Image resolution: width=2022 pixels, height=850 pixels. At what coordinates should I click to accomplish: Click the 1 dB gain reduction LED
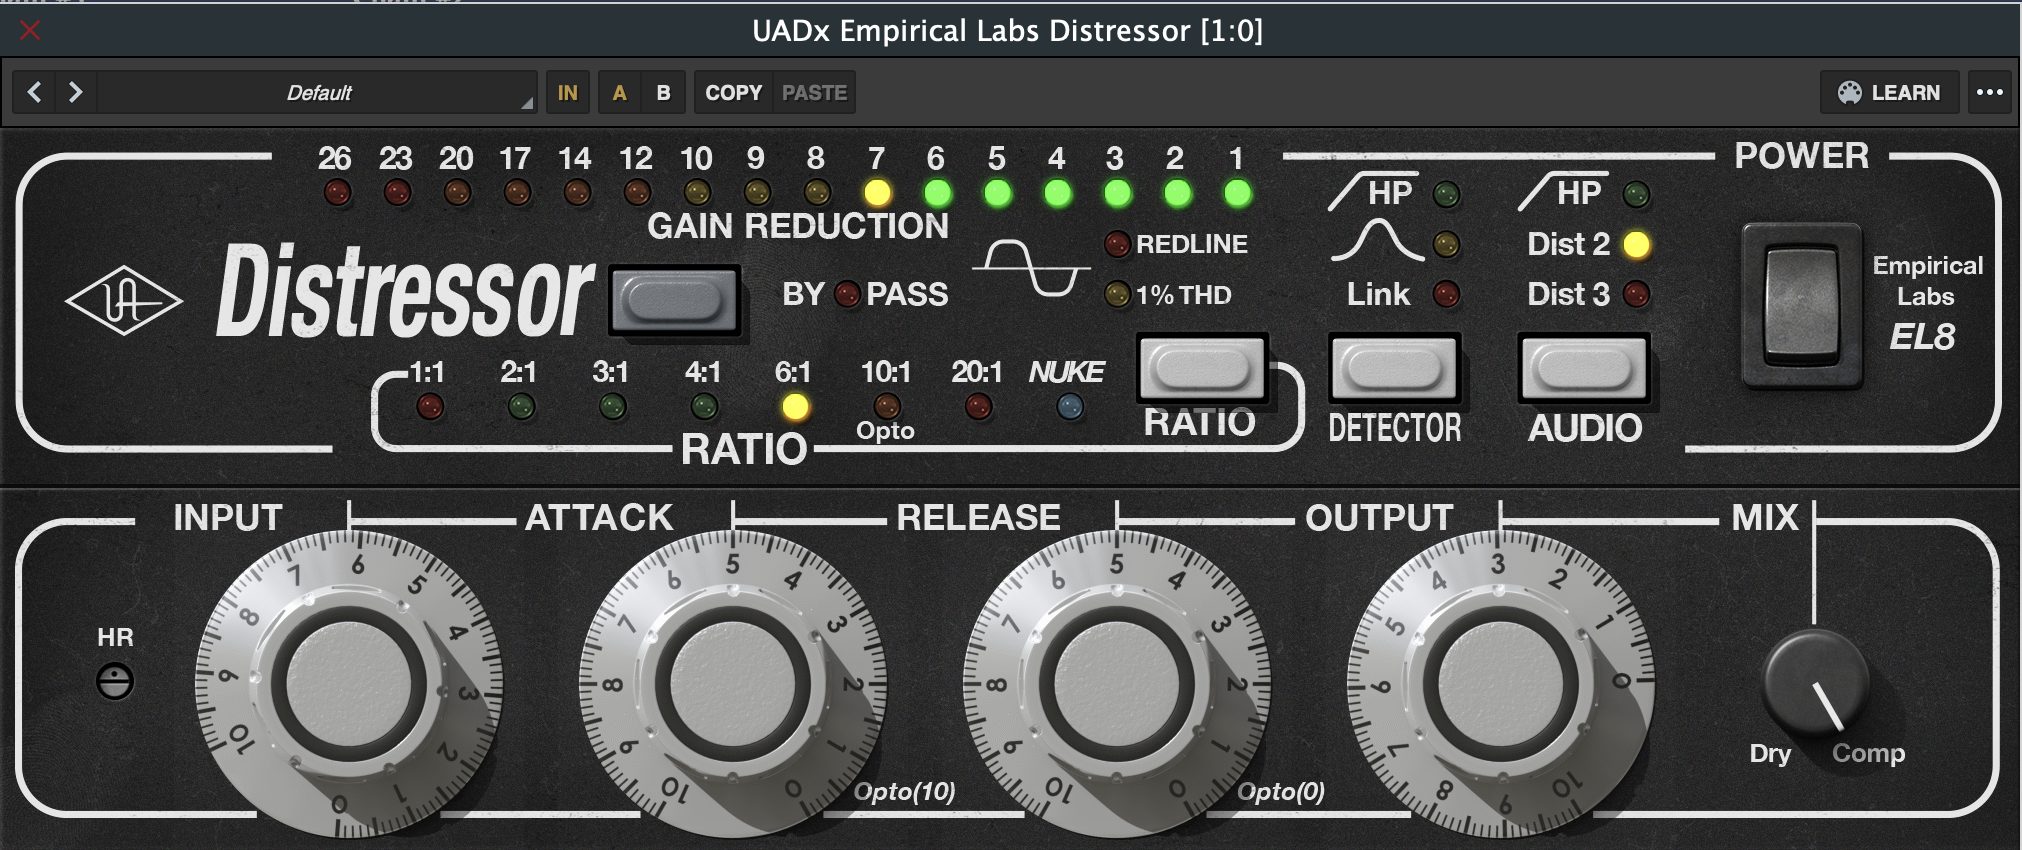click(1238, 192)
